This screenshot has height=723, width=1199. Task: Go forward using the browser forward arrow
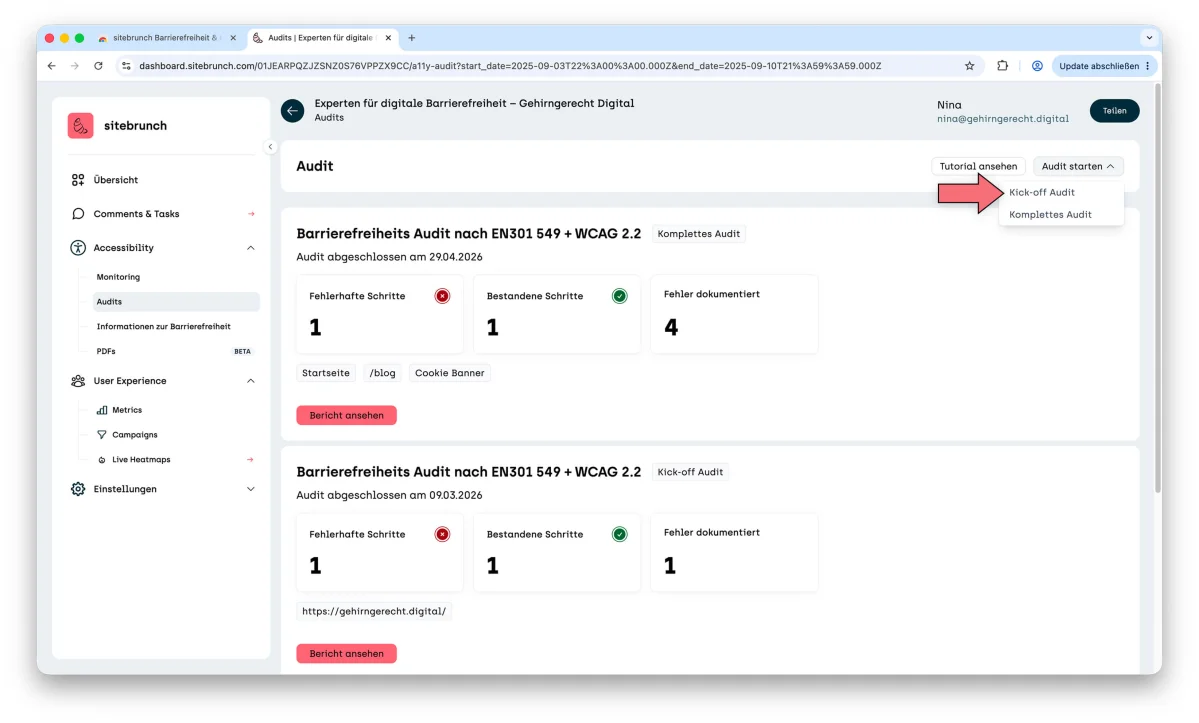74,66
